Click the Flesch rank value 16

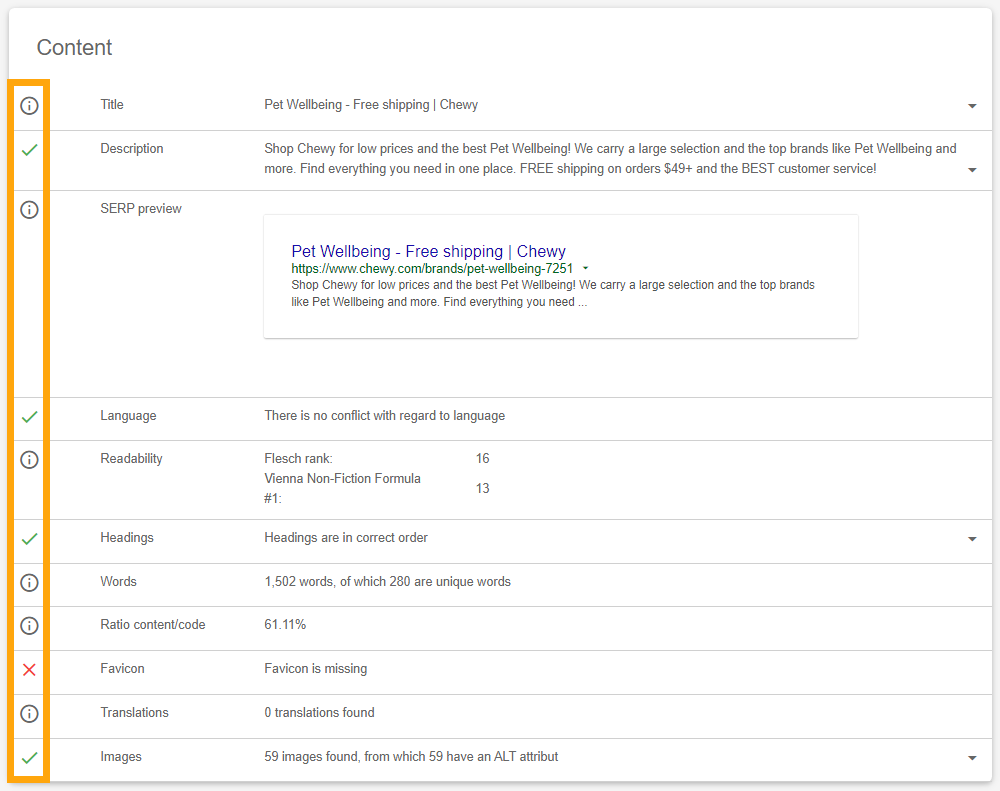point(483,459)
